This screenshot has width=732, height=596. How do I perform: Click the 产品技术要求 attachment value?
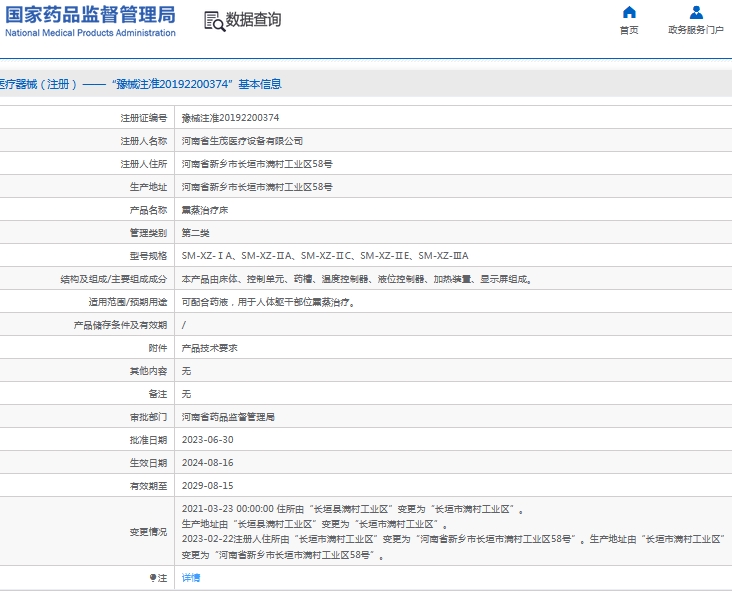point(209,348)
